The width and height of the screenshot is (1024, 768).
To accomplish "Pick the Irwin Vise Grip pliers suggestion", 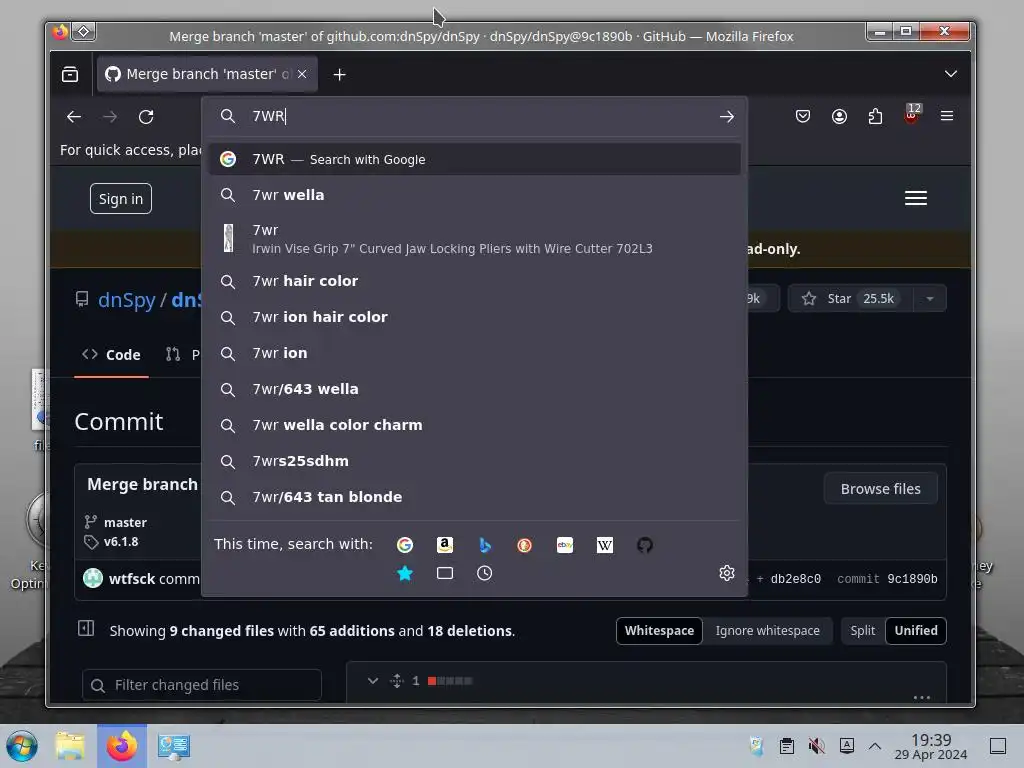I will pos(475,238).
